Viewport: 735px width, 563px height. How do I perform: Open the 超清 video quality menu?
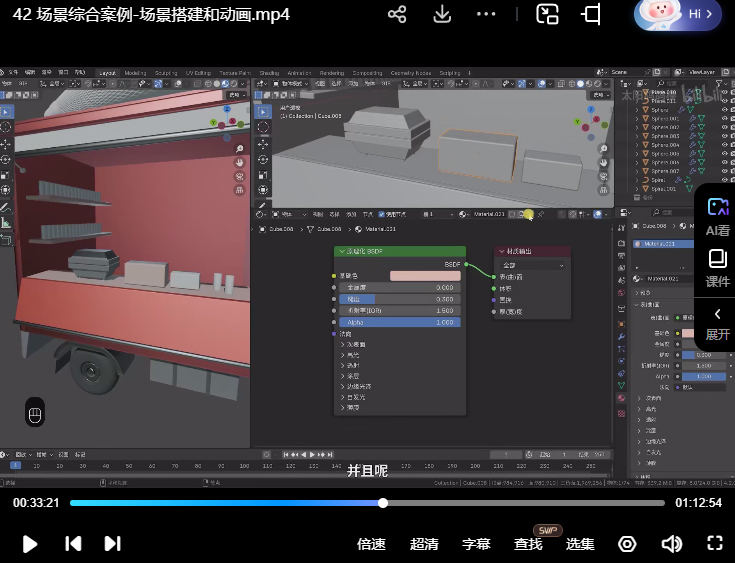pyautogui.click(x=424, y=544)
